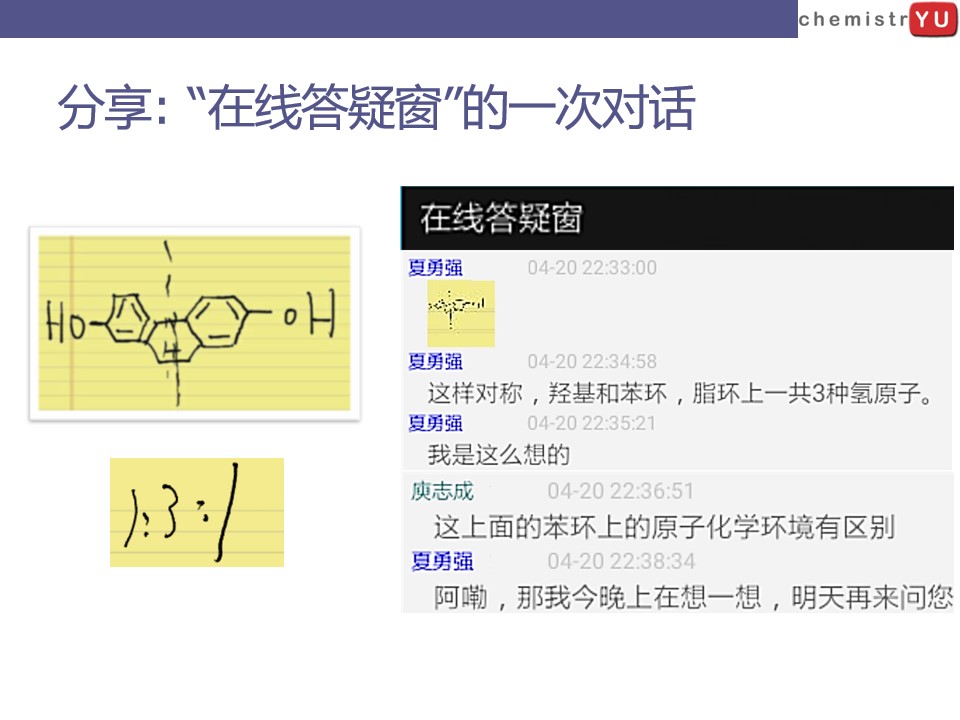Click sender name 夏勇强 at 22:35:21

(435, 423)
